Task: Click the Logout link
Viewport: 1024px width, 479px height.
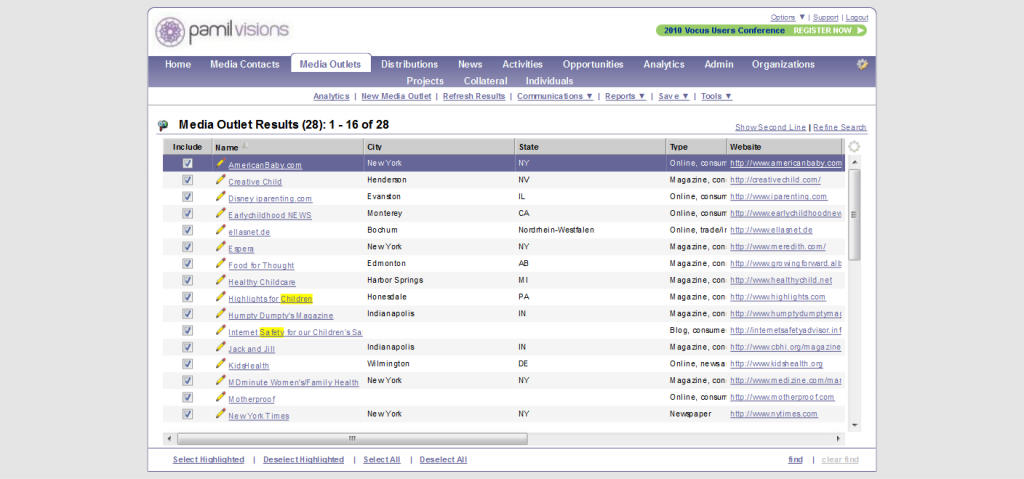Action: (857, 18)
